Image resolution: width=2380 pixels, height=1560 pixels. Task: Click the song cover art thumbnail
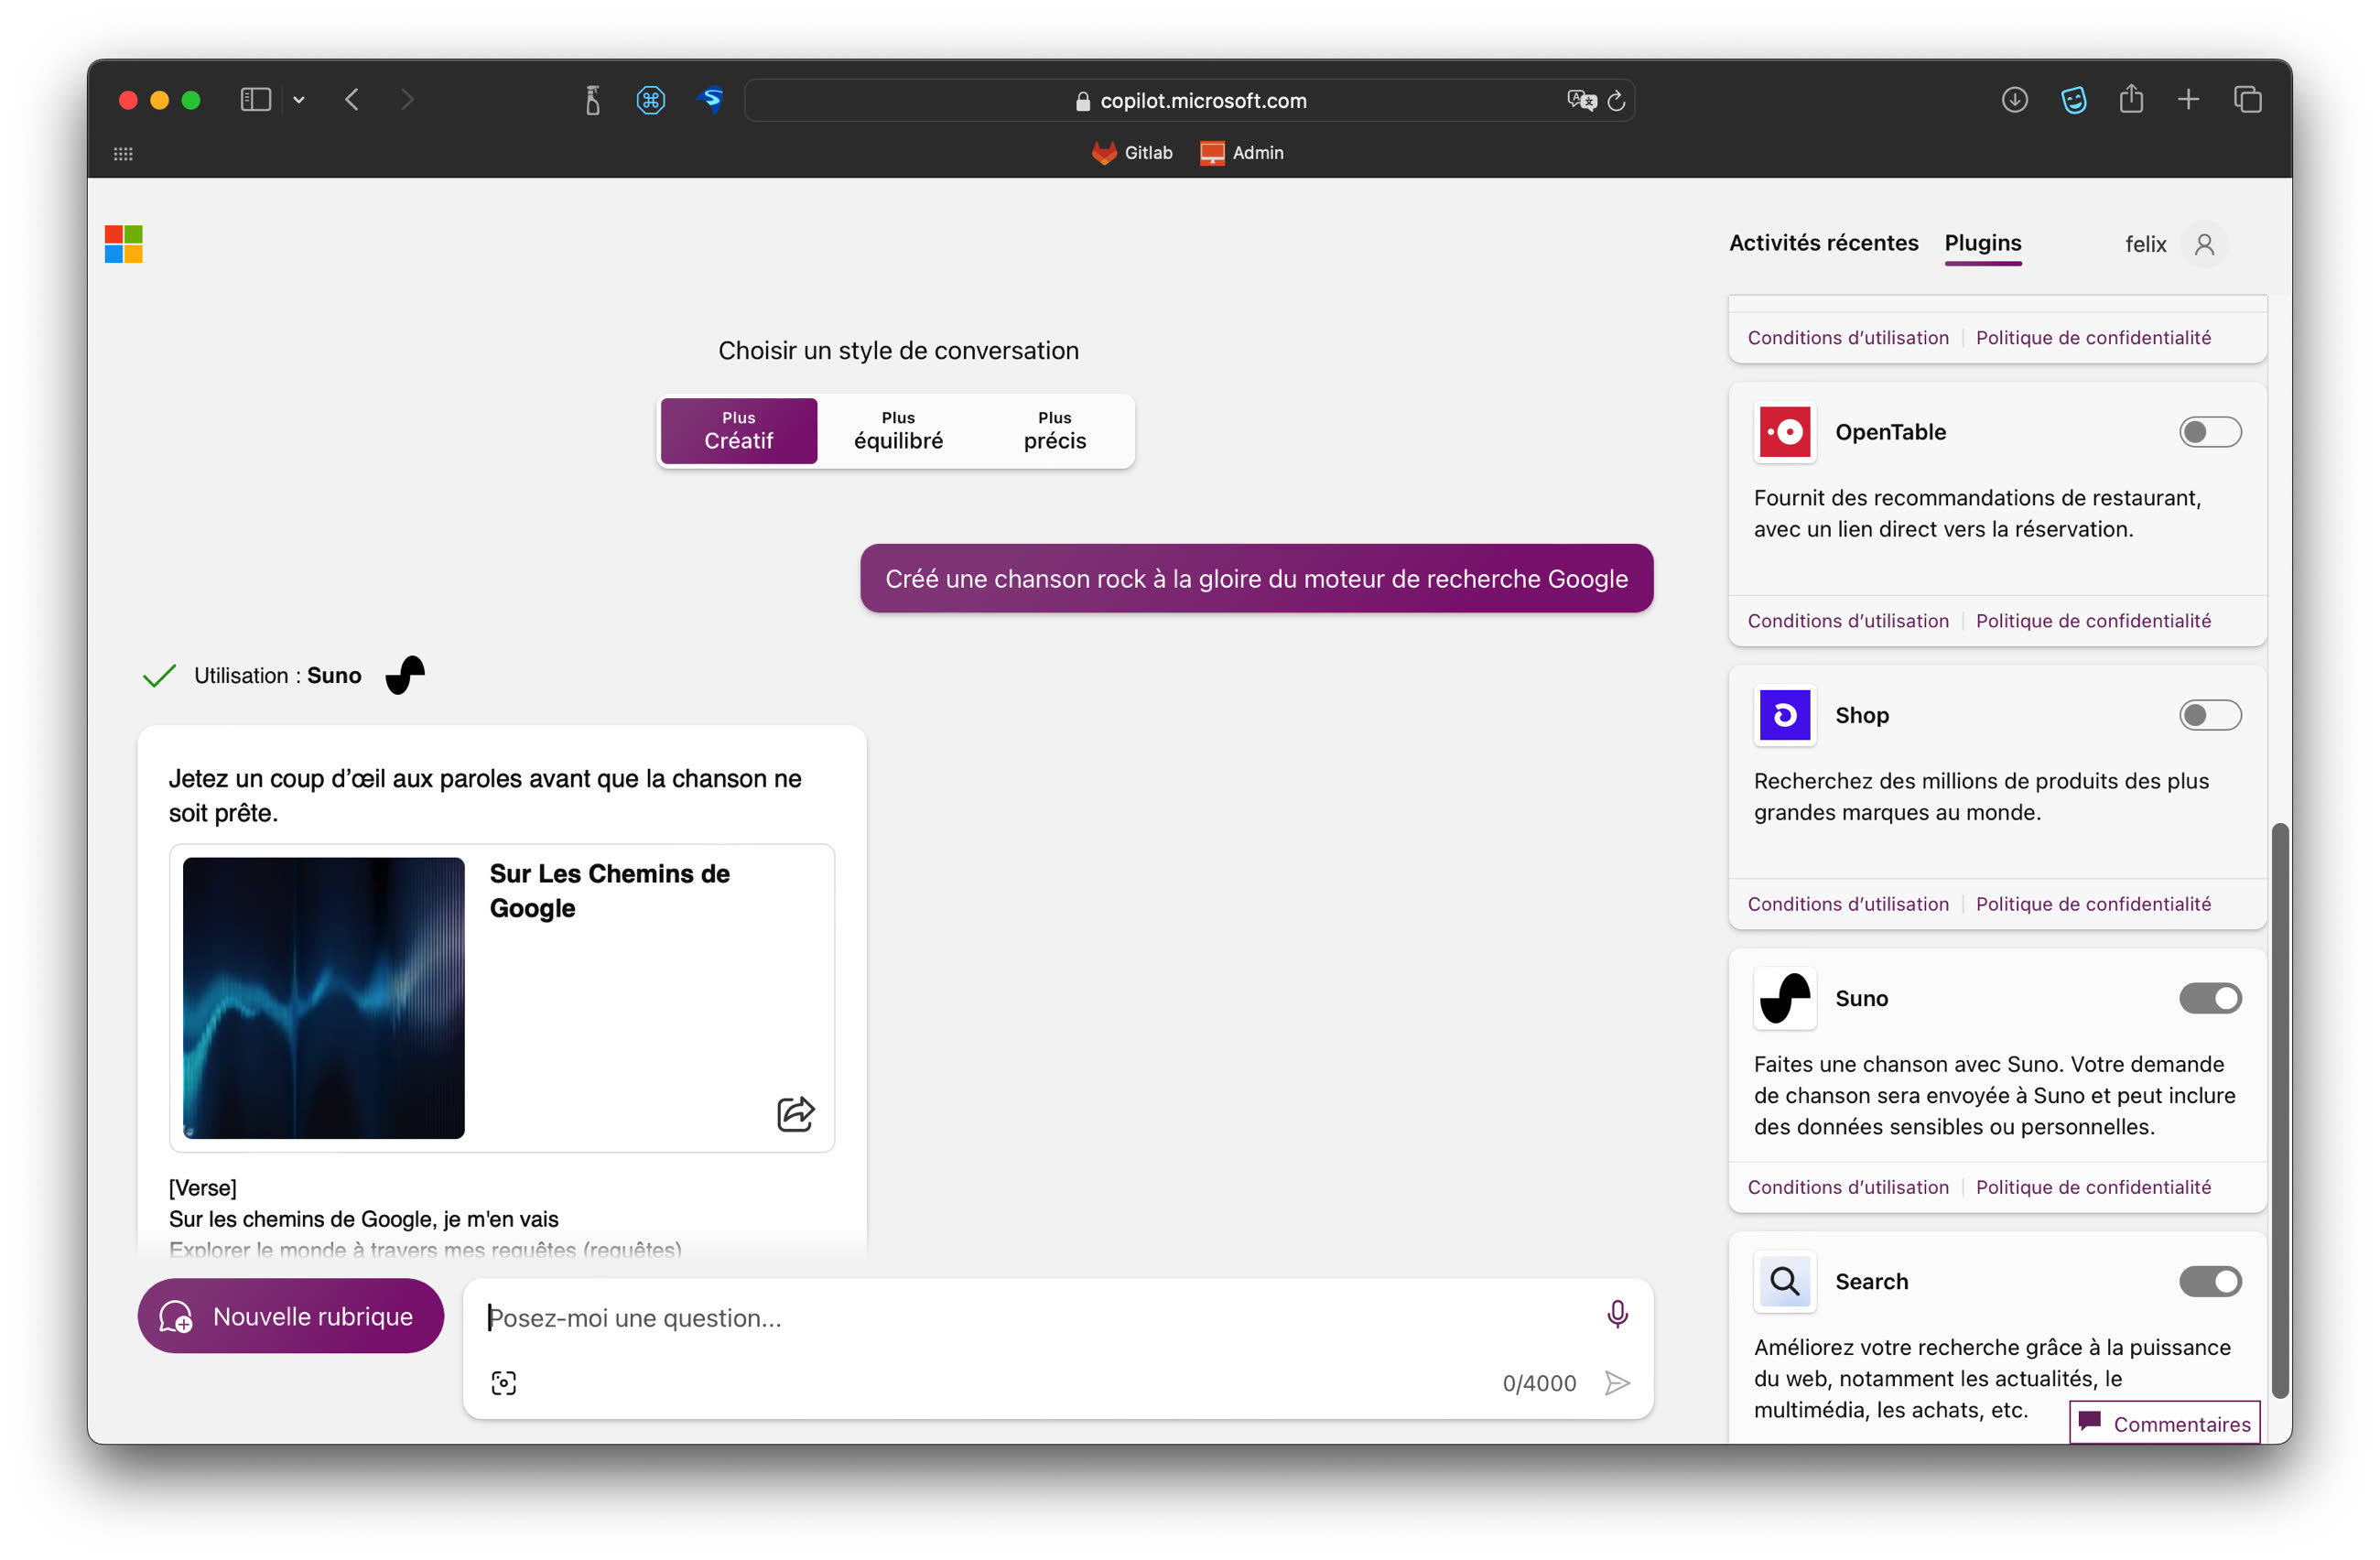click(323, 997)
